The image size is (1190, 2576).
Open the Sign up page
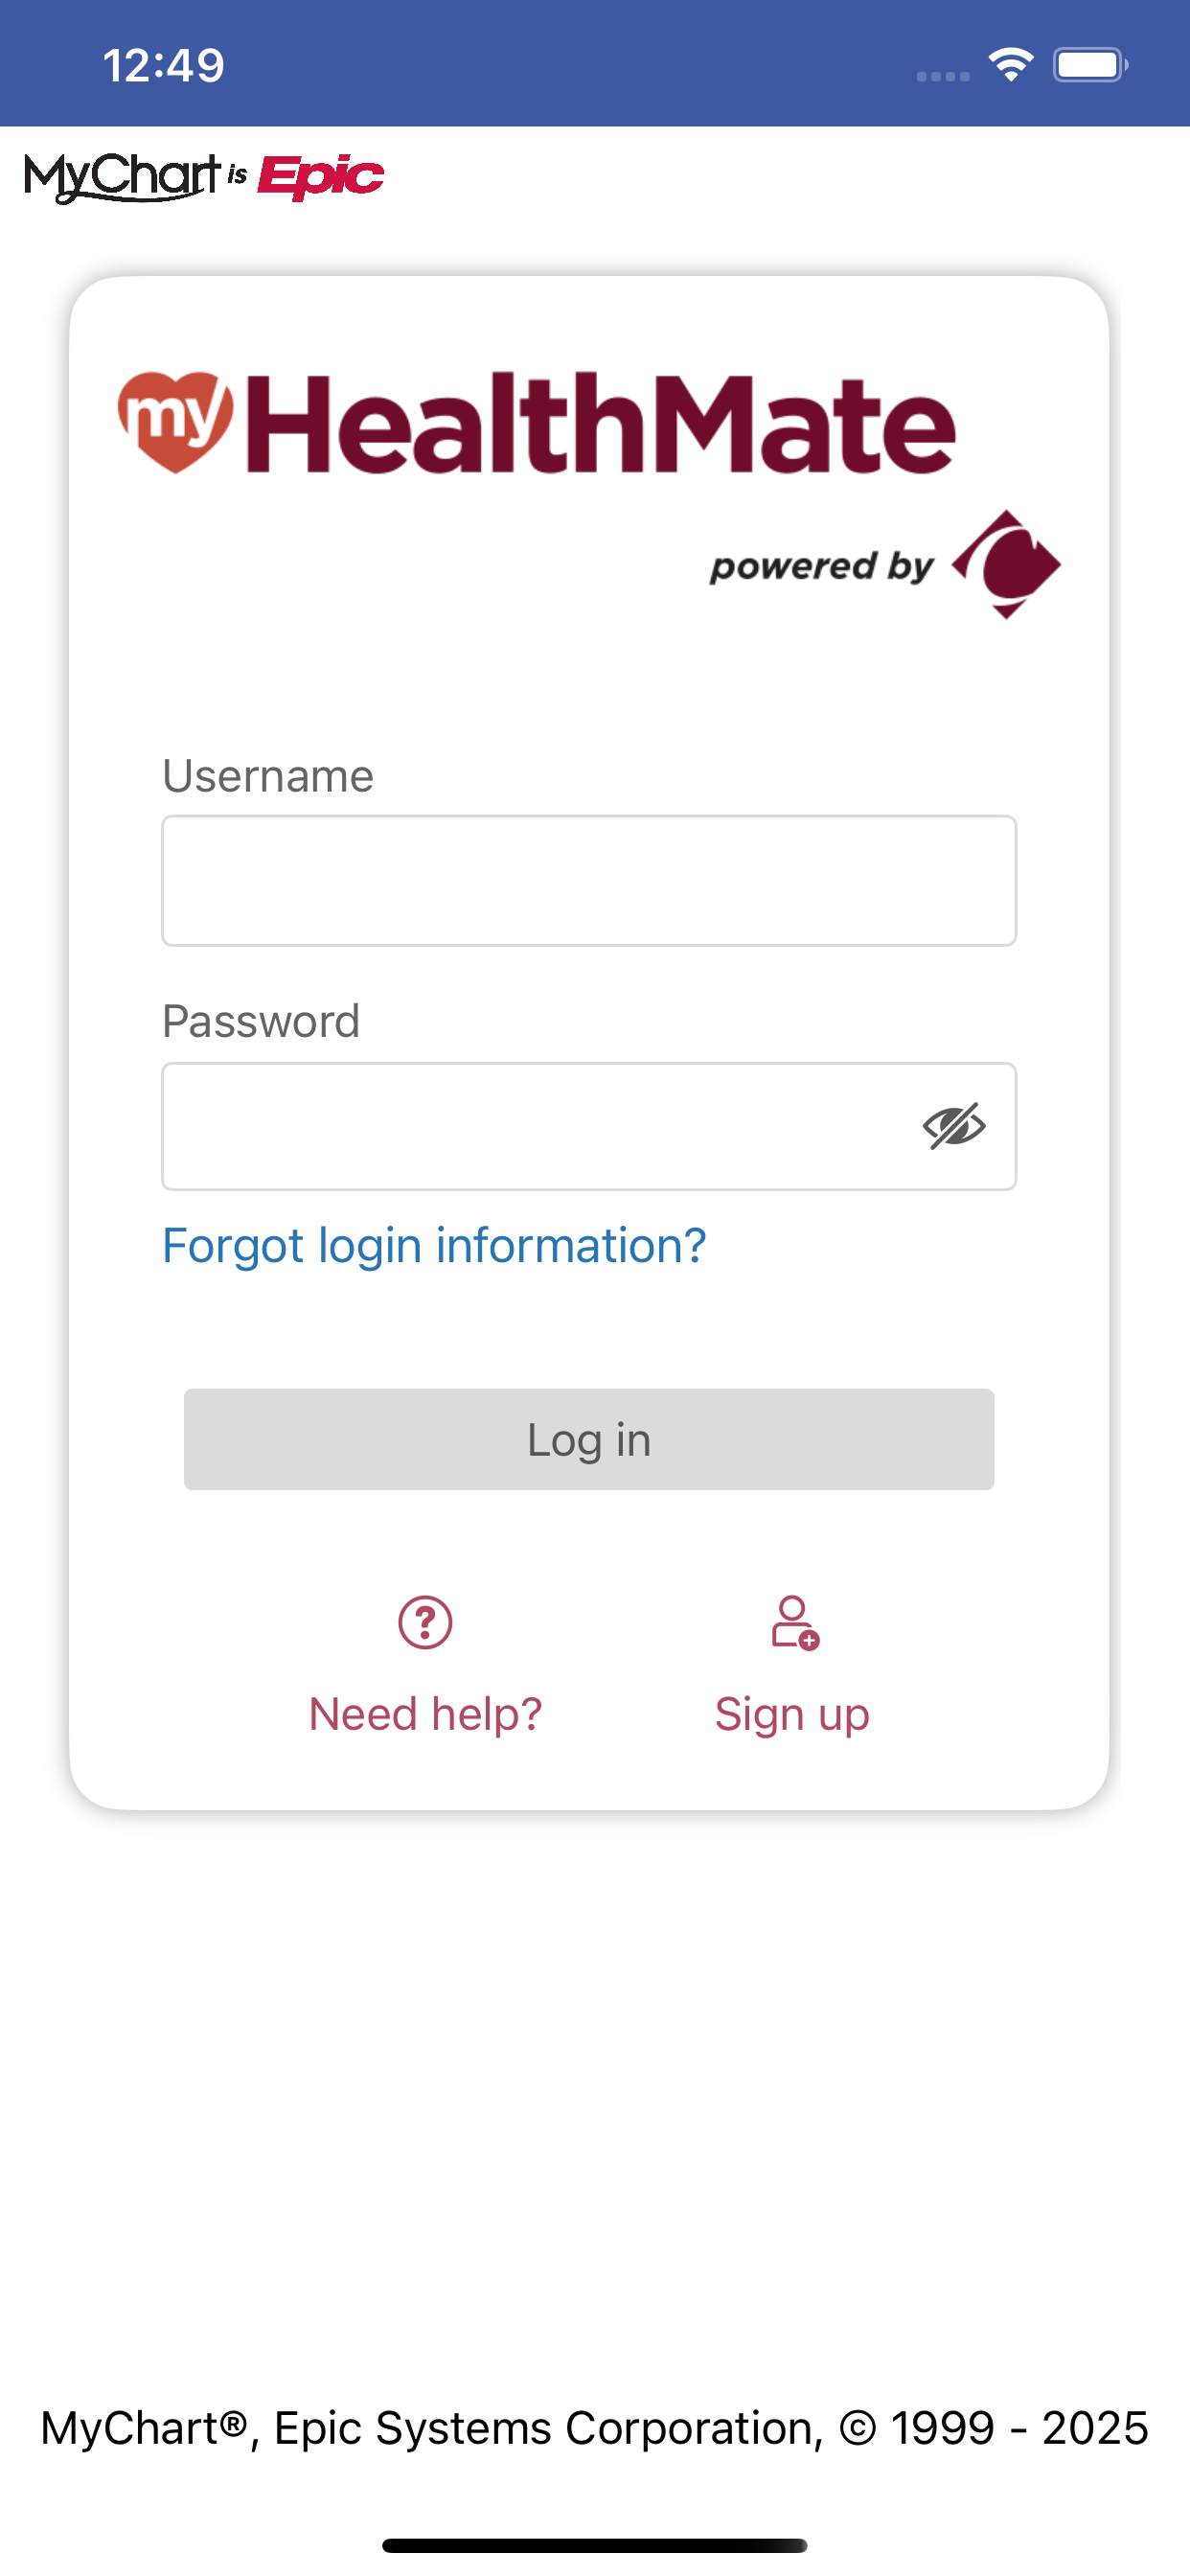click(x=791, y=1712)
